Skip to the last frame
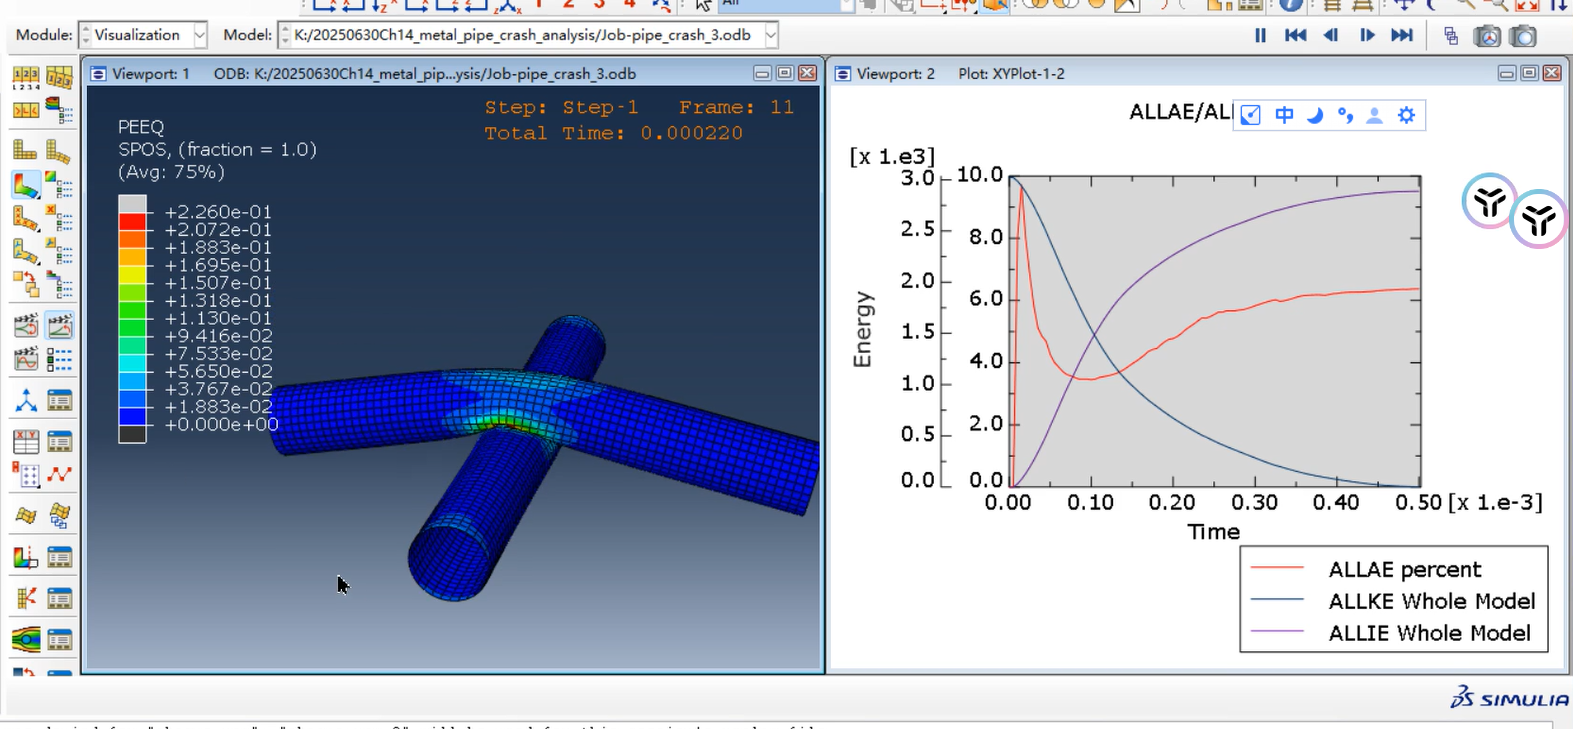The width and height of the screenshot is (1573, 729). 1402,35
